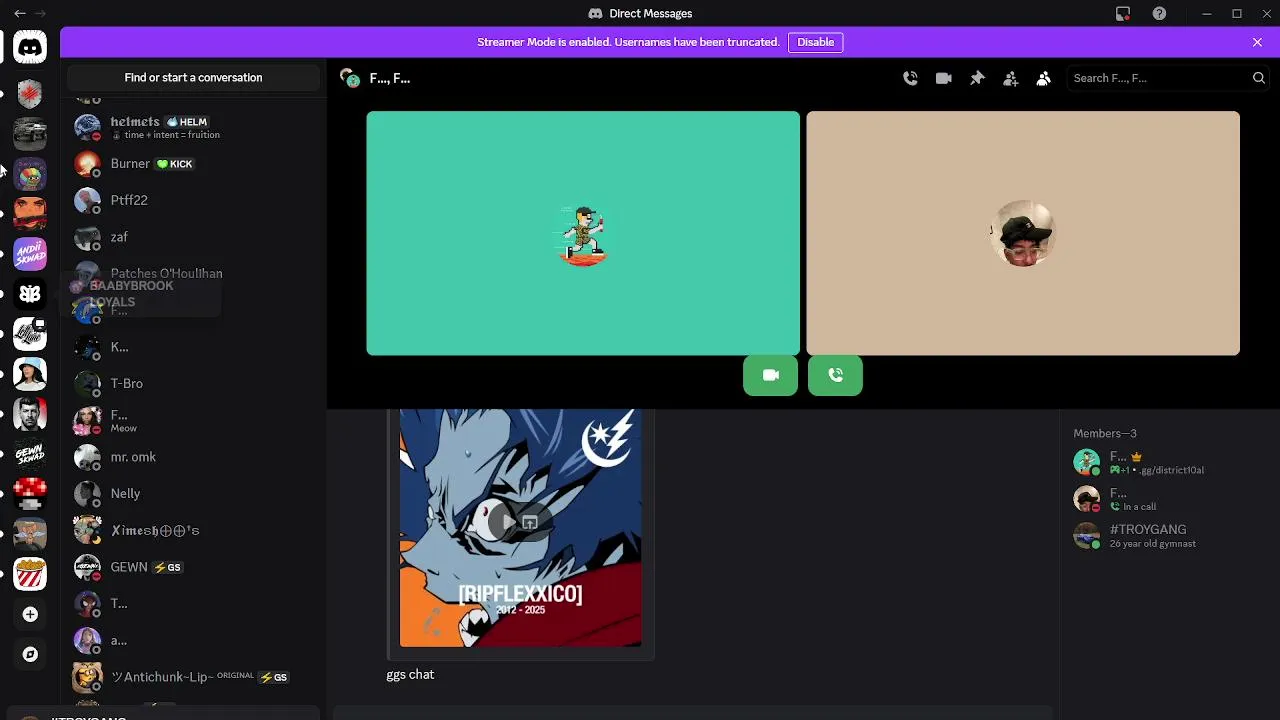Toggle the member list icon
The width and height of the screenshot is (1280, 720).
click(1043, 78)
